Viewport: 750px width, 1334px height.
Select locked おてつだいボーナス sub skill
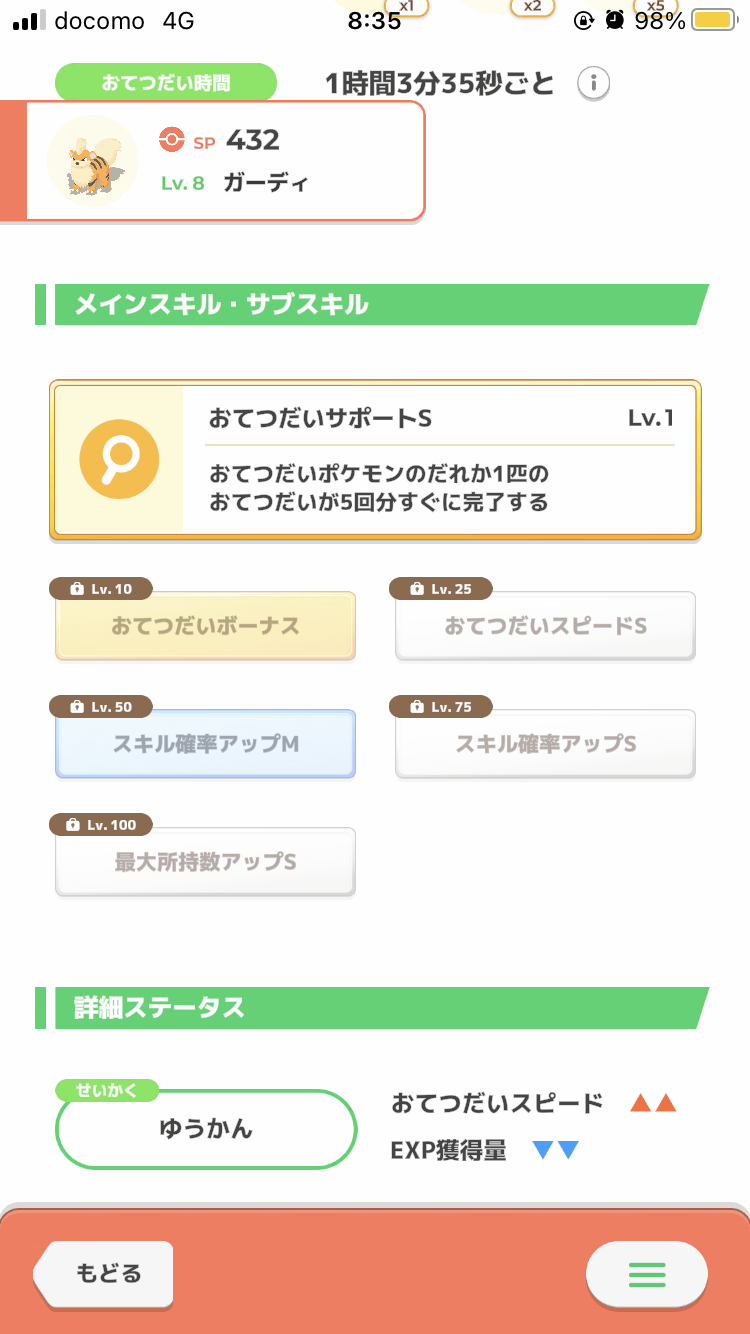pyautogui.click(x=205, y=627)
